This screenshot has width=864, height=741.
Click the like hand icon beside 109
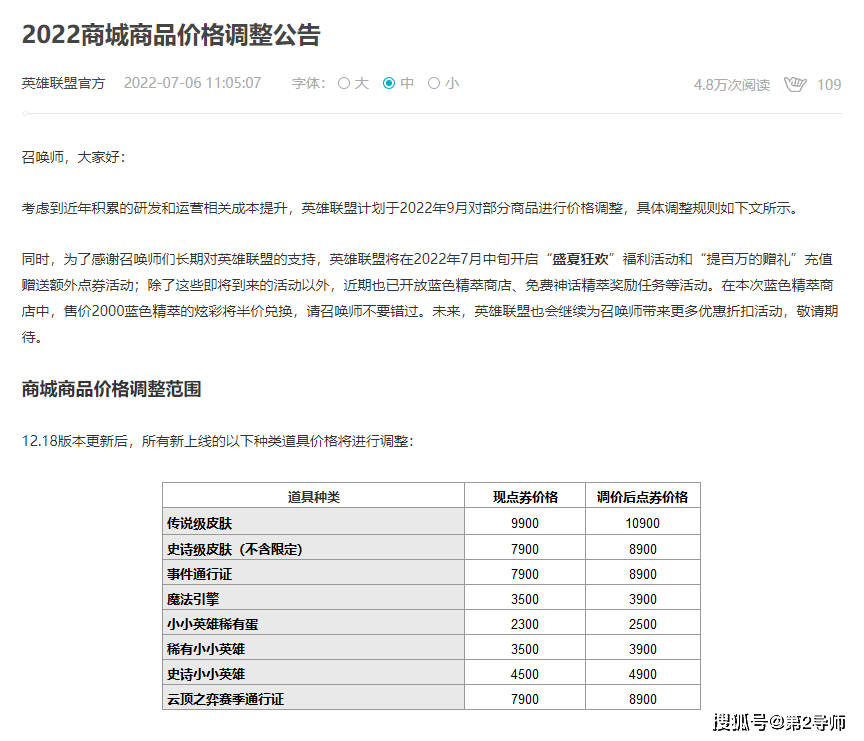795,84
